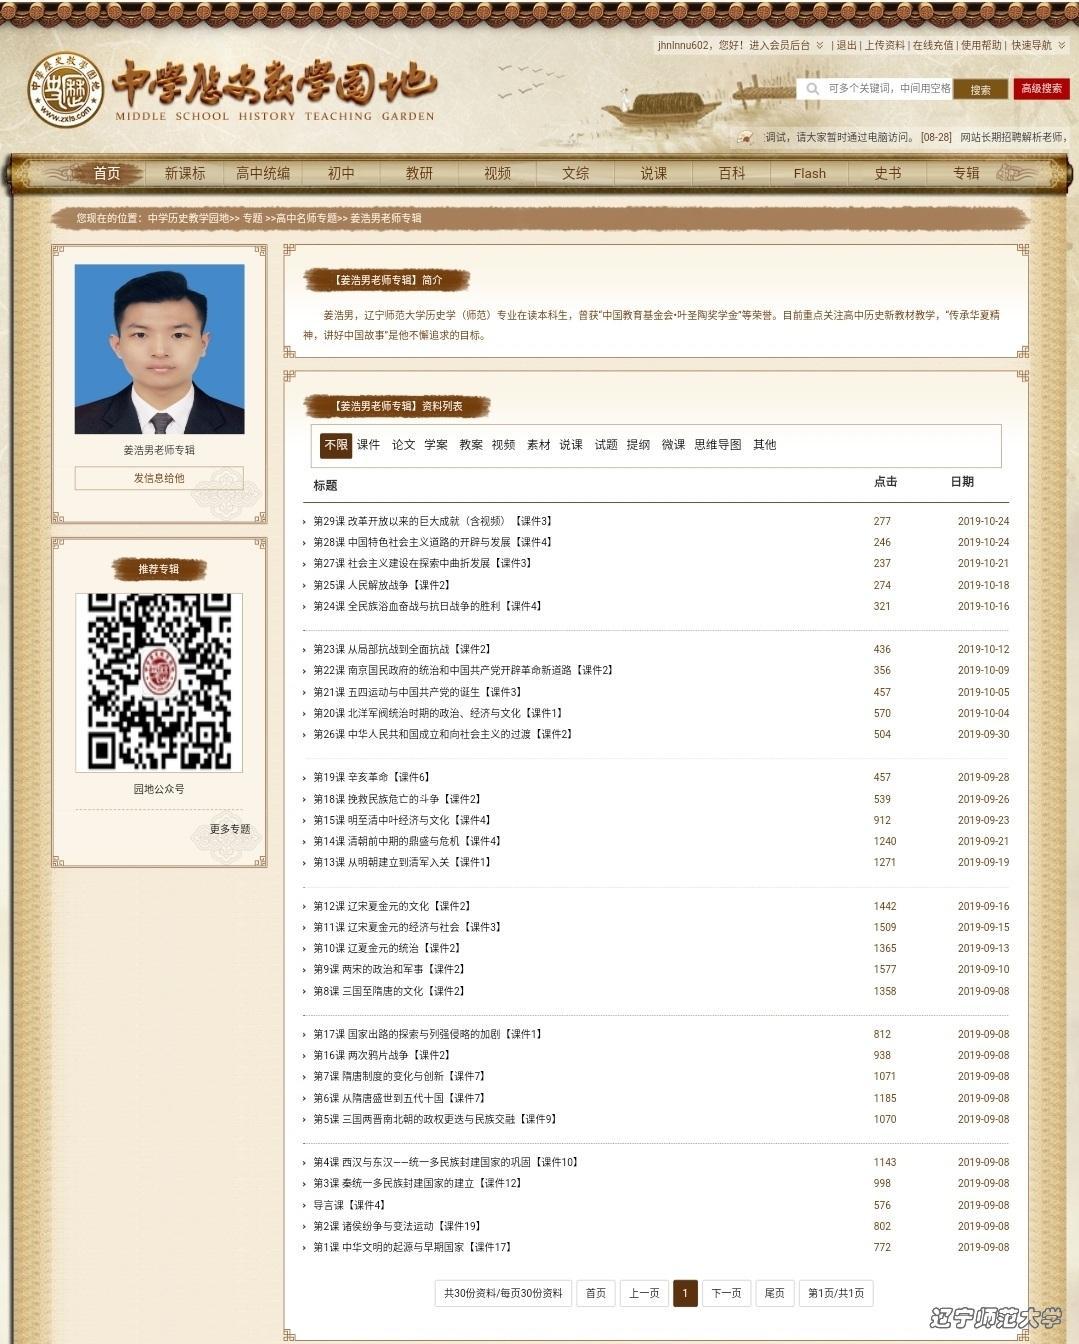Click the teacher portrait photo
This screenshot has width=1079, height=1344.
click(159, 349)
